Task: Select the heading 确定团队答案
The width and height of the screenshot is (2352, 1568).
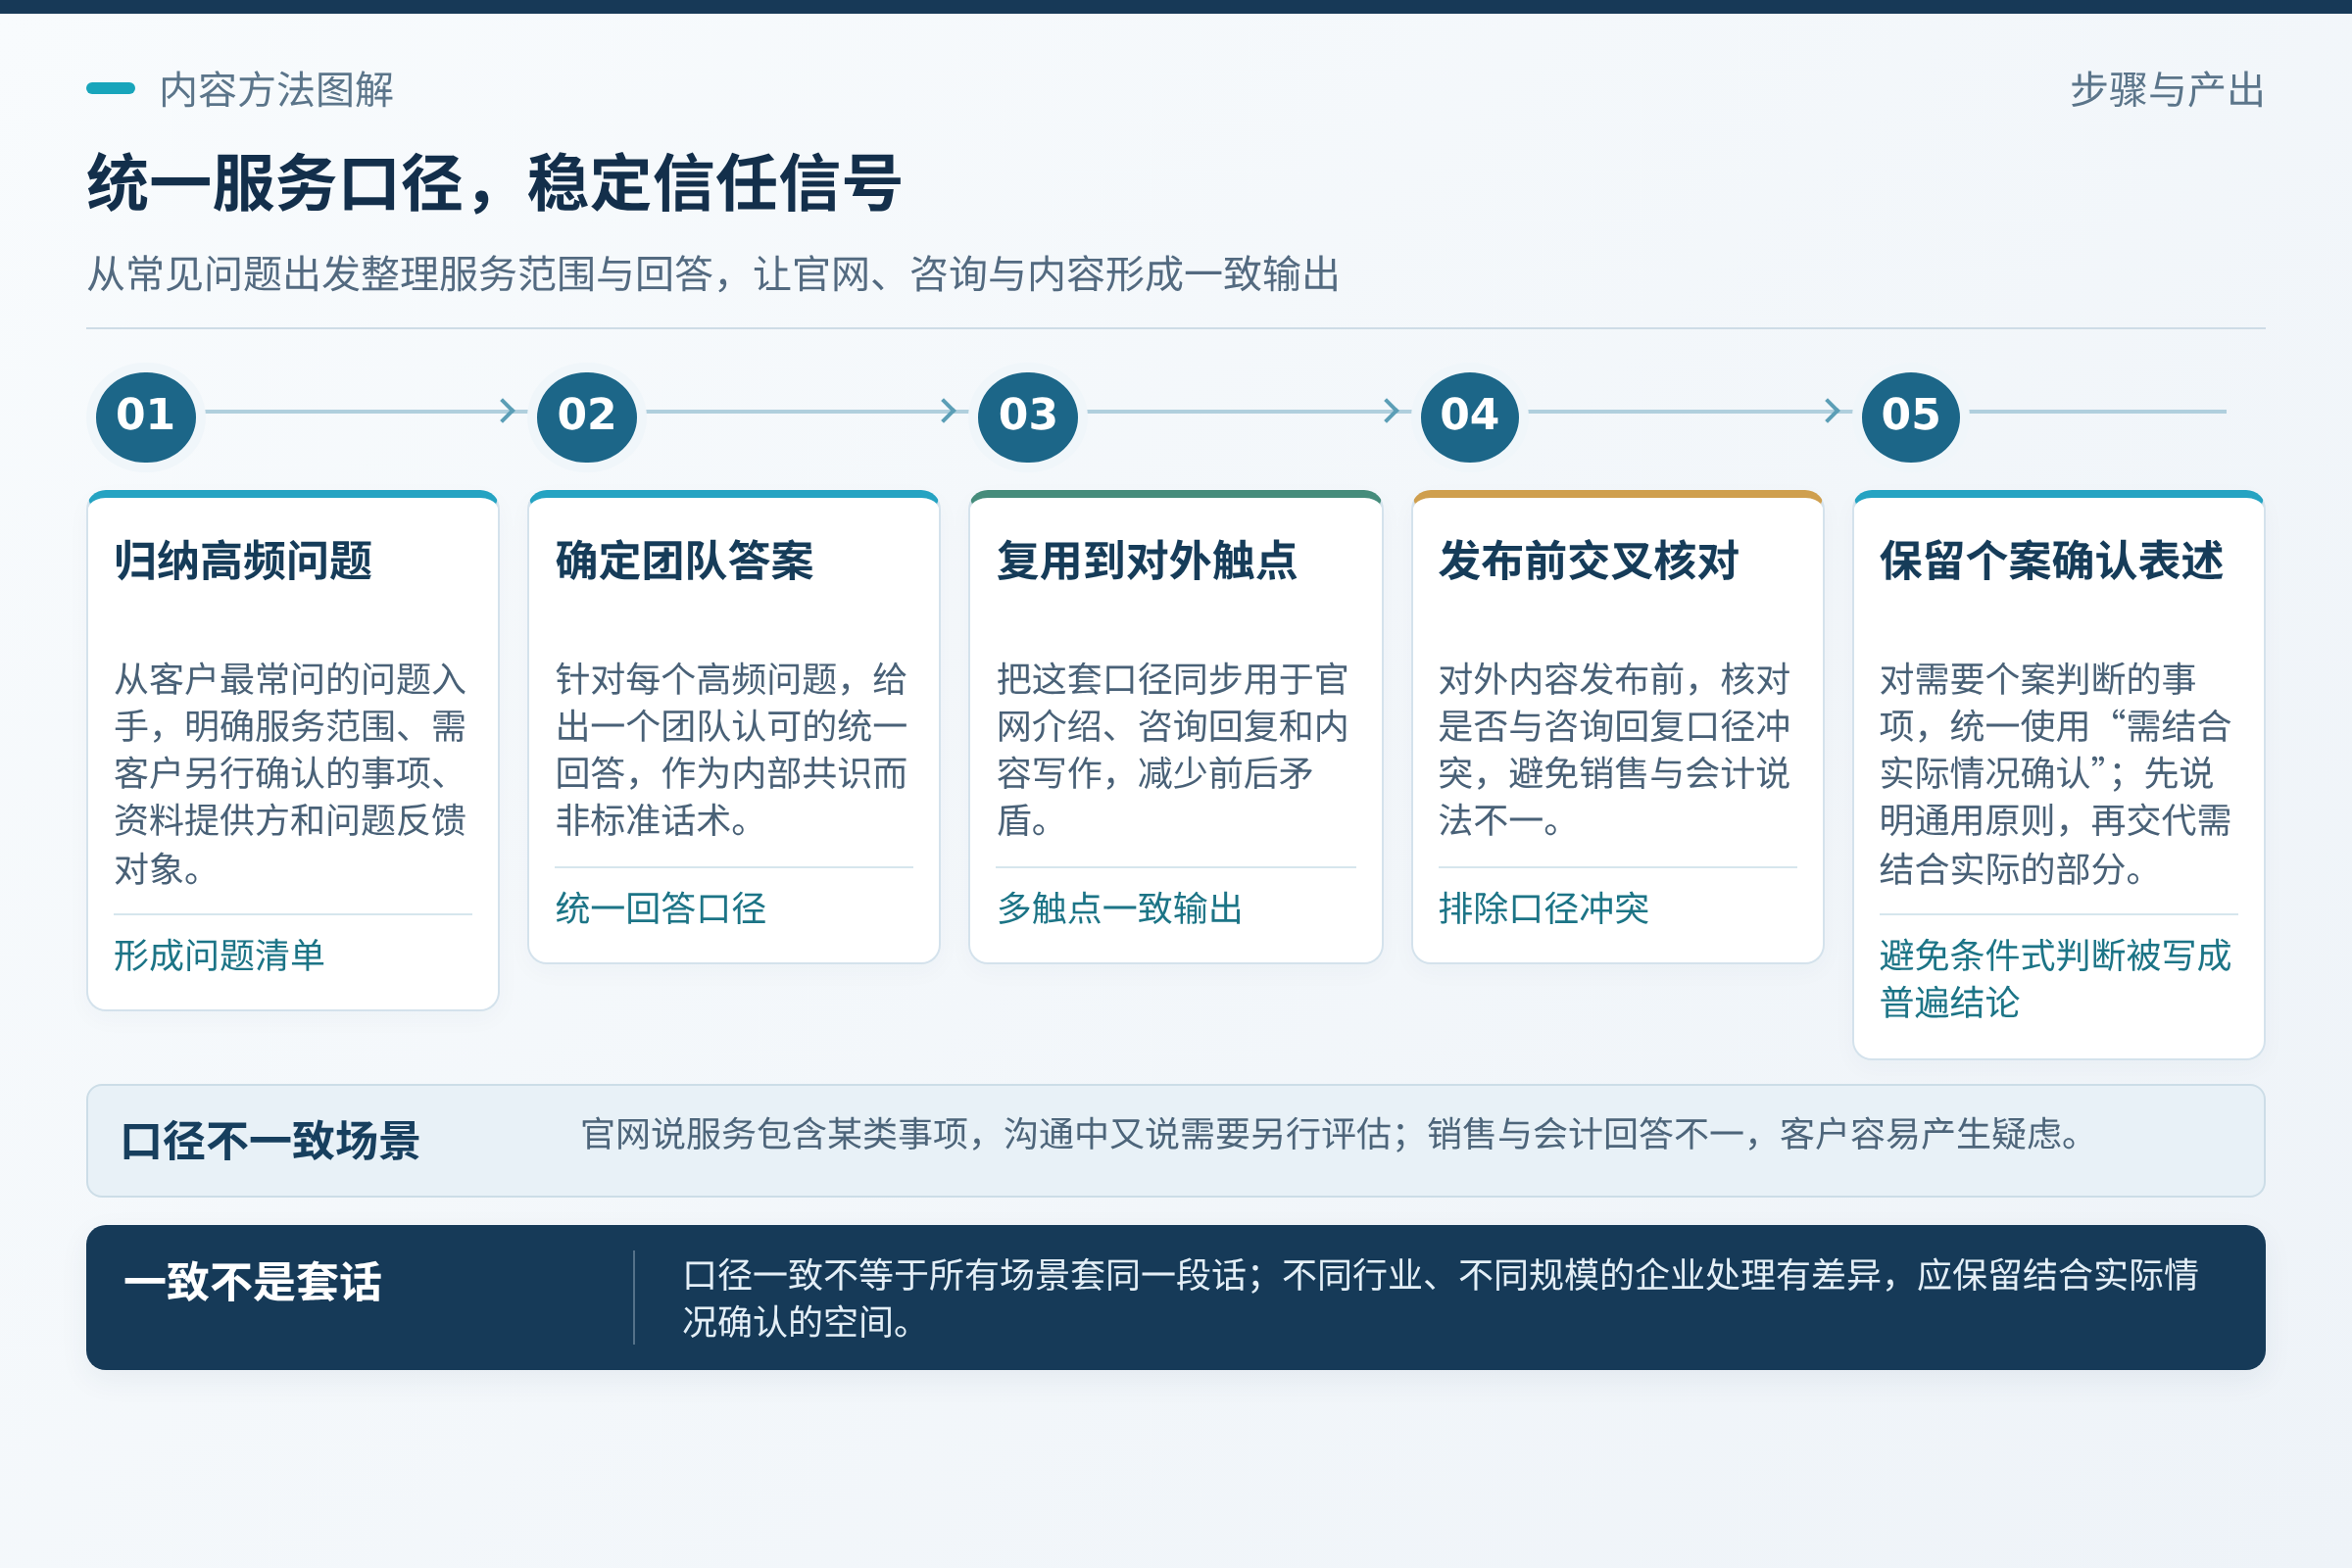Action: point(685,561)
